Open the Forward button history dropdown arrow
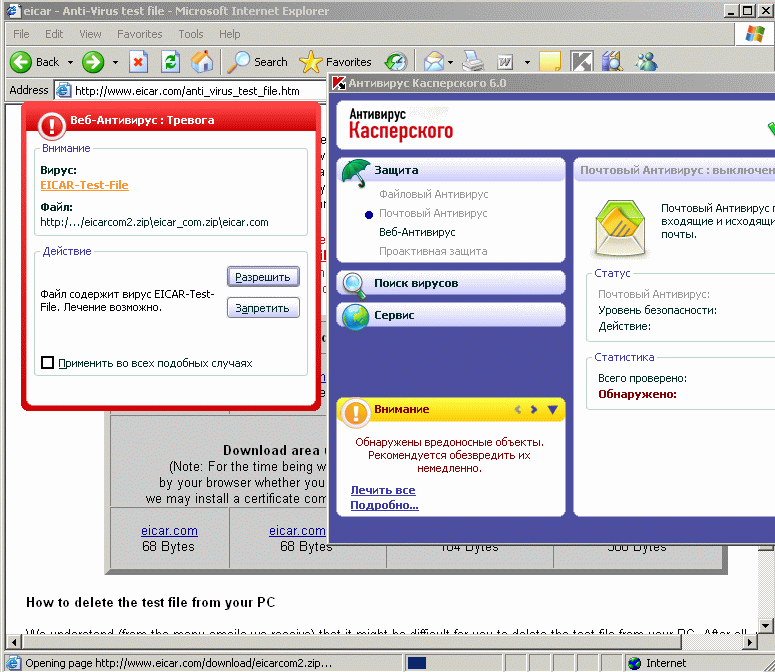 (115, 62)
